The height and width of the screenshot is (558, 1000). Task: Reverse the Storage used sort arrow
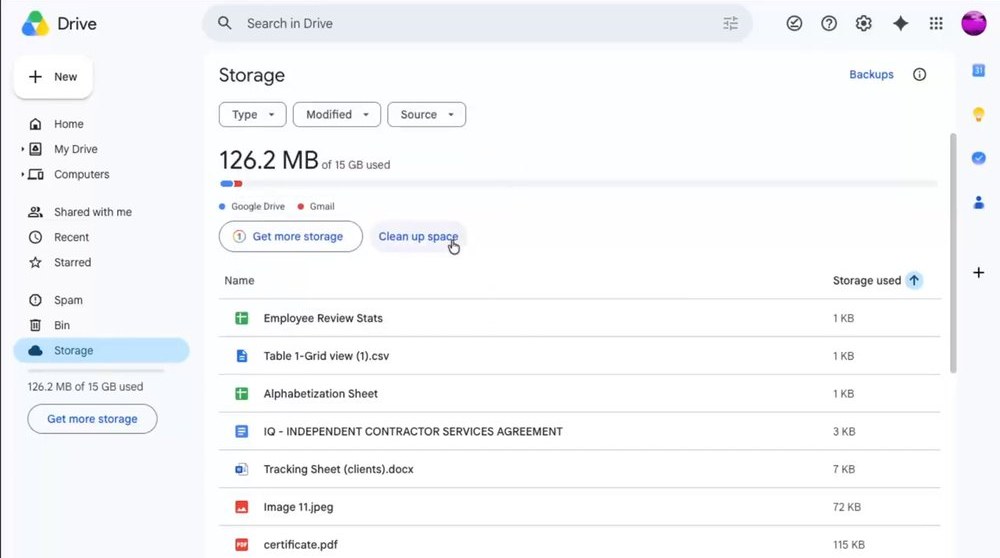coord(914,281)
